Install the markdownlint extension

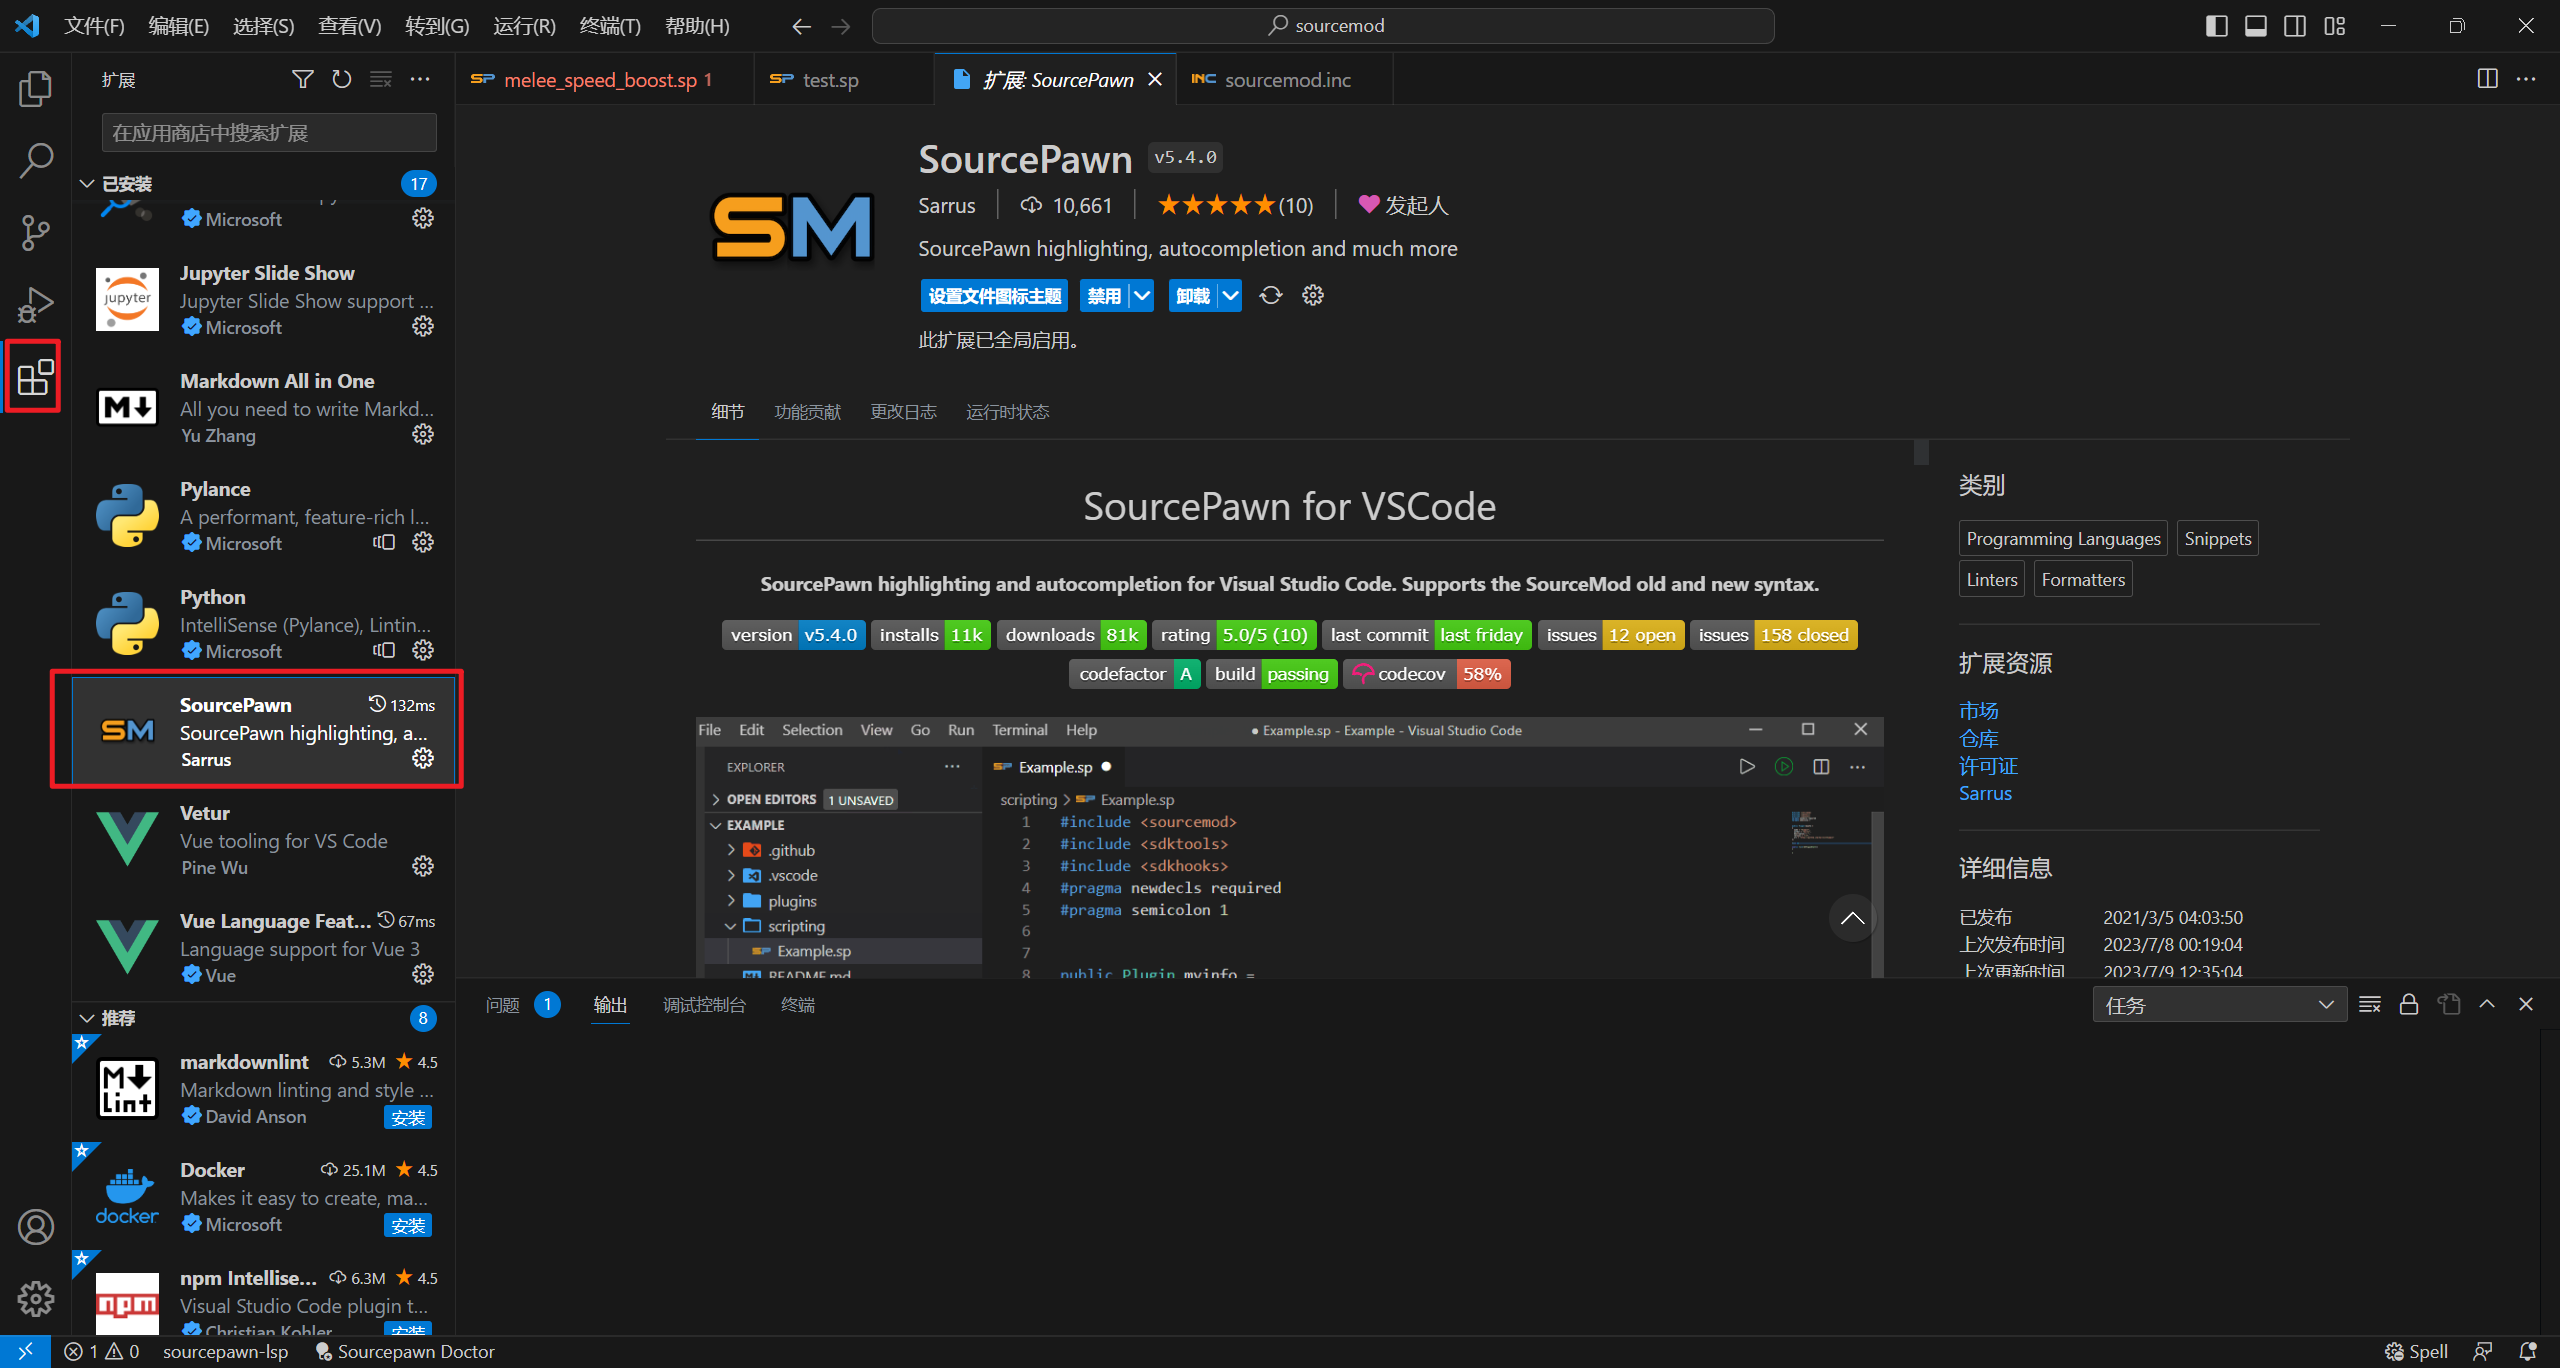pyautogui.click(x=408, y=1117)
